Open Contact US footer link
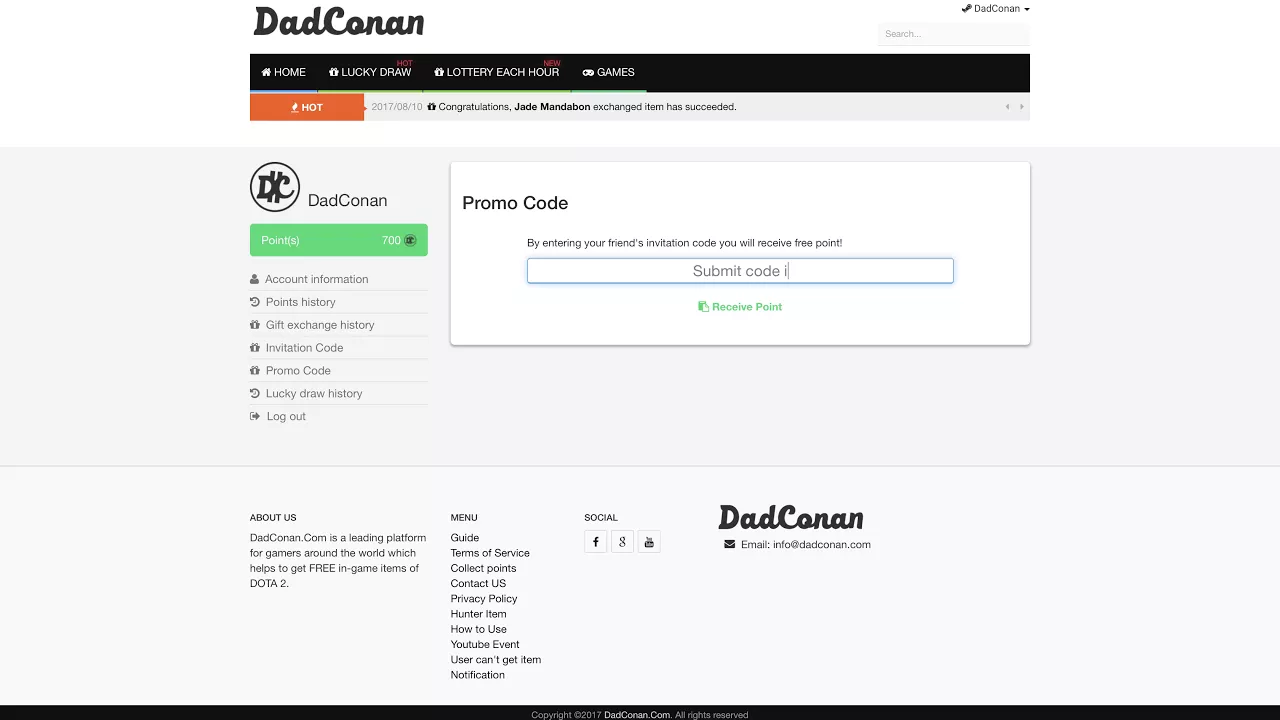The height and width of the screenshot is (720, 1280). pos(478,584)
